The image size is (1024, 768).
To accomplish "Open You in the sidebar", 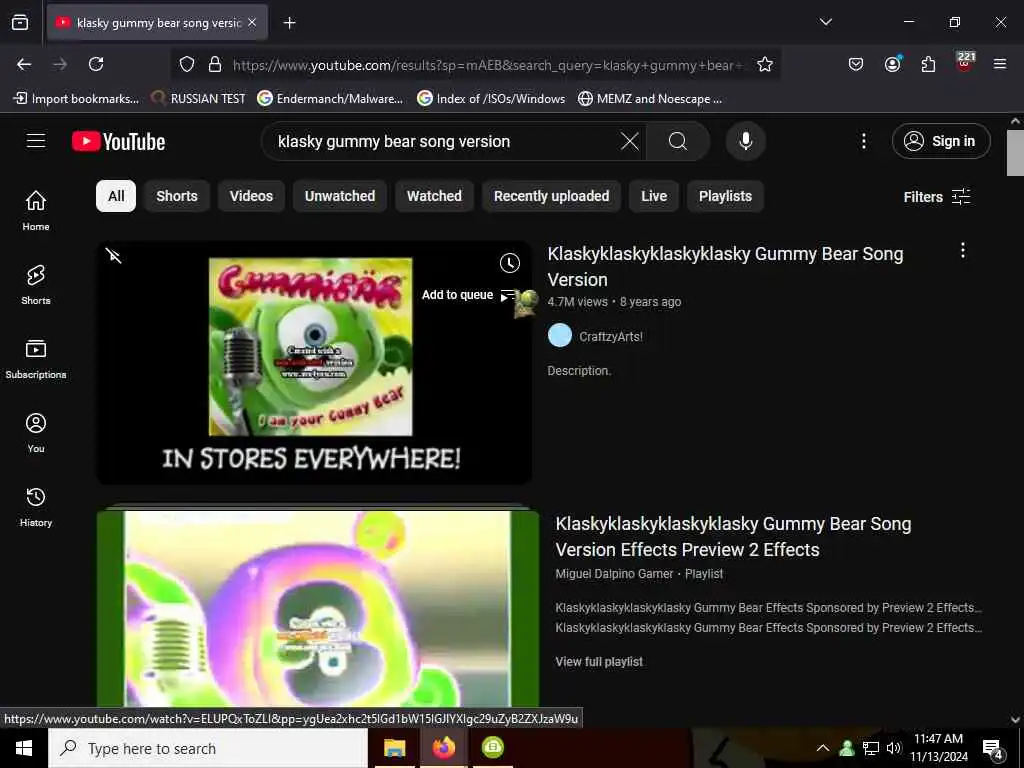I will point(36,432).
